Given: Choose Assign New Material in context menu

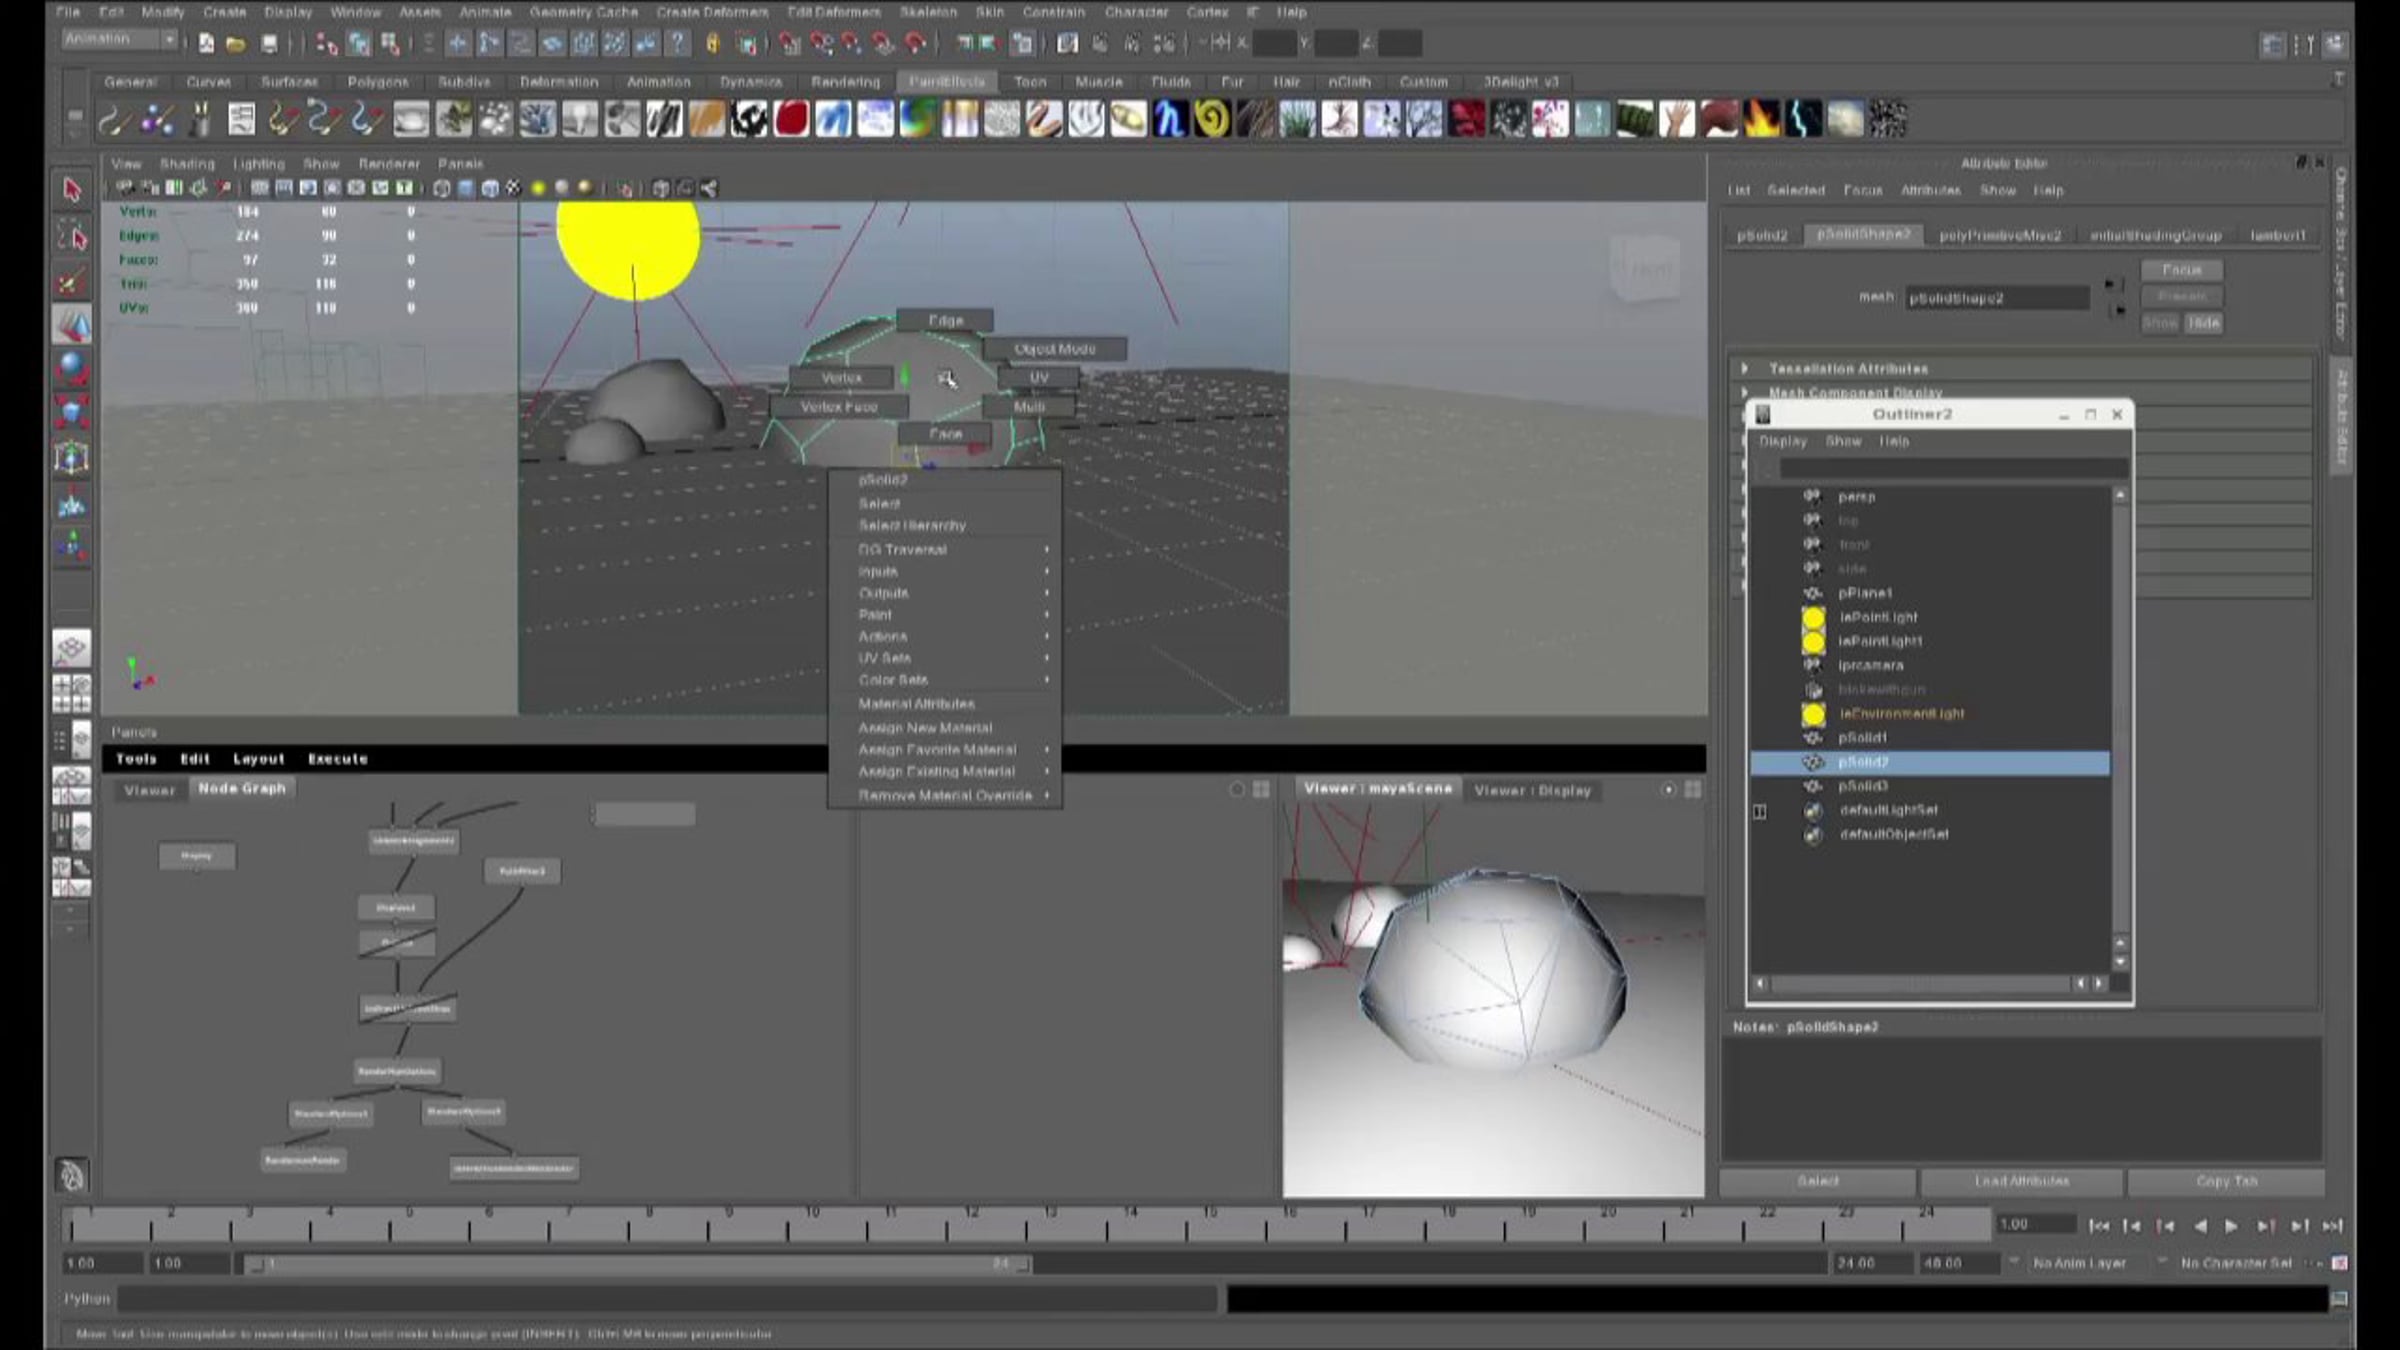Looking at the screenshot, I should tap(925, 728).
